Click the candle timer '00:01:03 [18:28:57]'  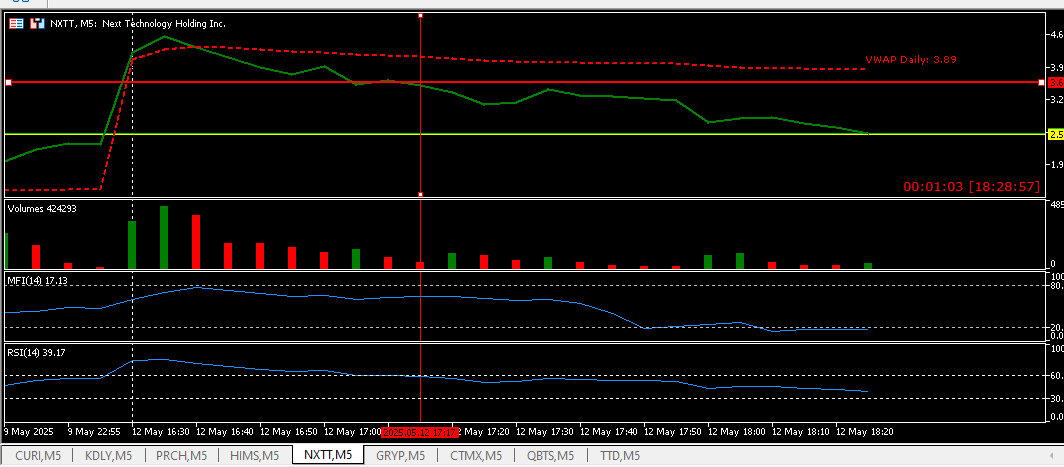[972, 187]
